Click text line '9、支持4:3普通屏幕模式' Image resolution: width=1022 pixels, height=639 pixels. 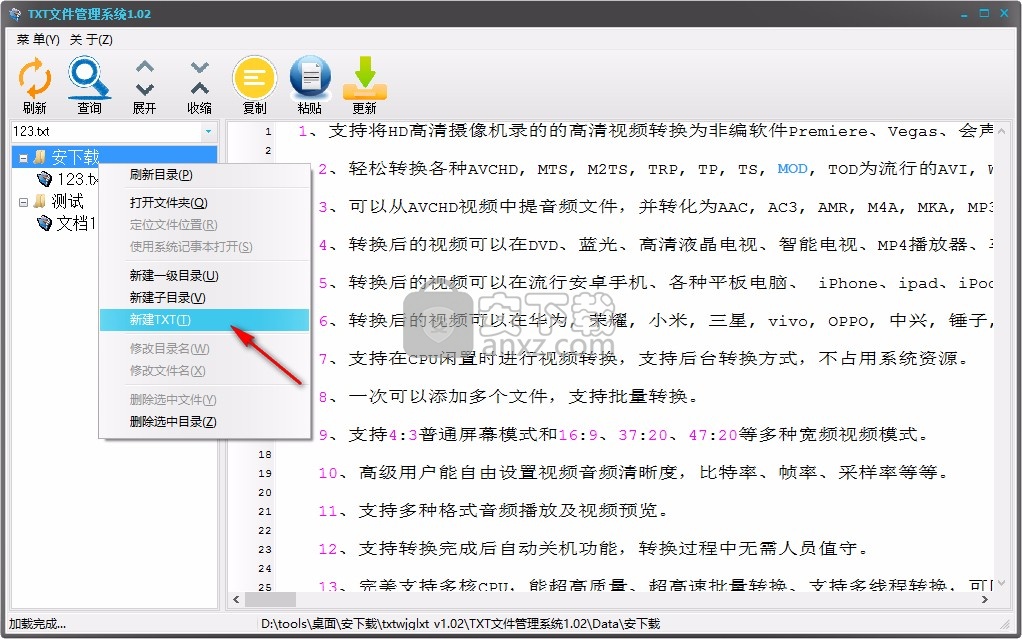[x=624, y=435]
